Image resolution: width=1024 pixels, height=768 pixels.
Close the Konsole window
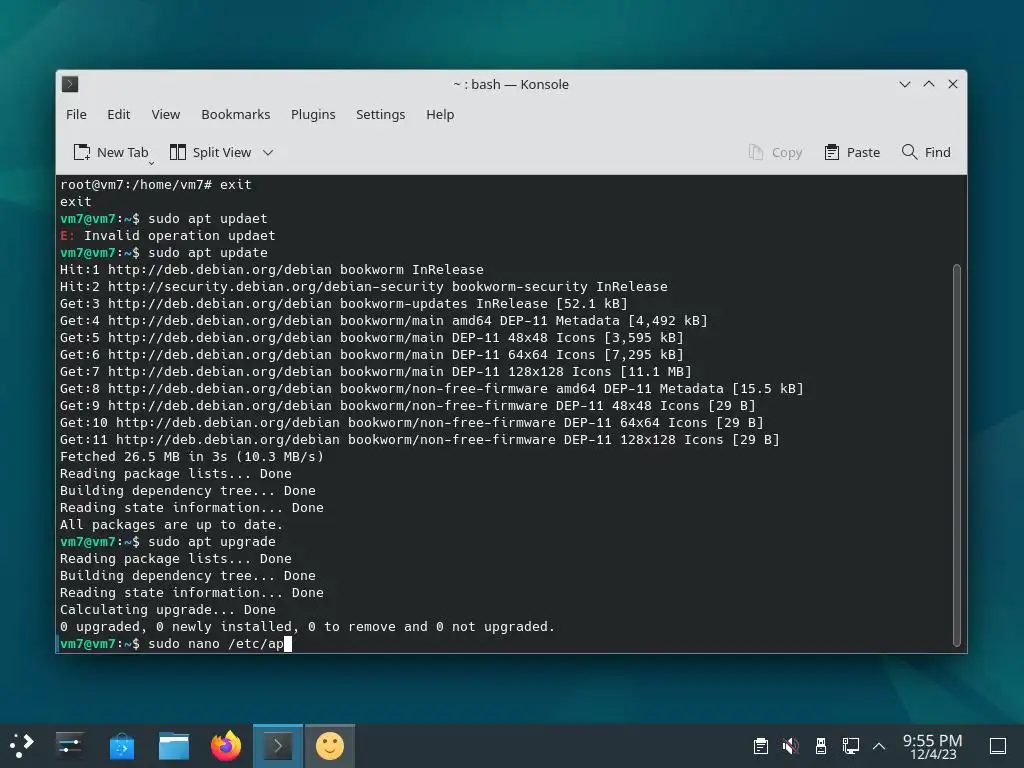click(953, 84)
